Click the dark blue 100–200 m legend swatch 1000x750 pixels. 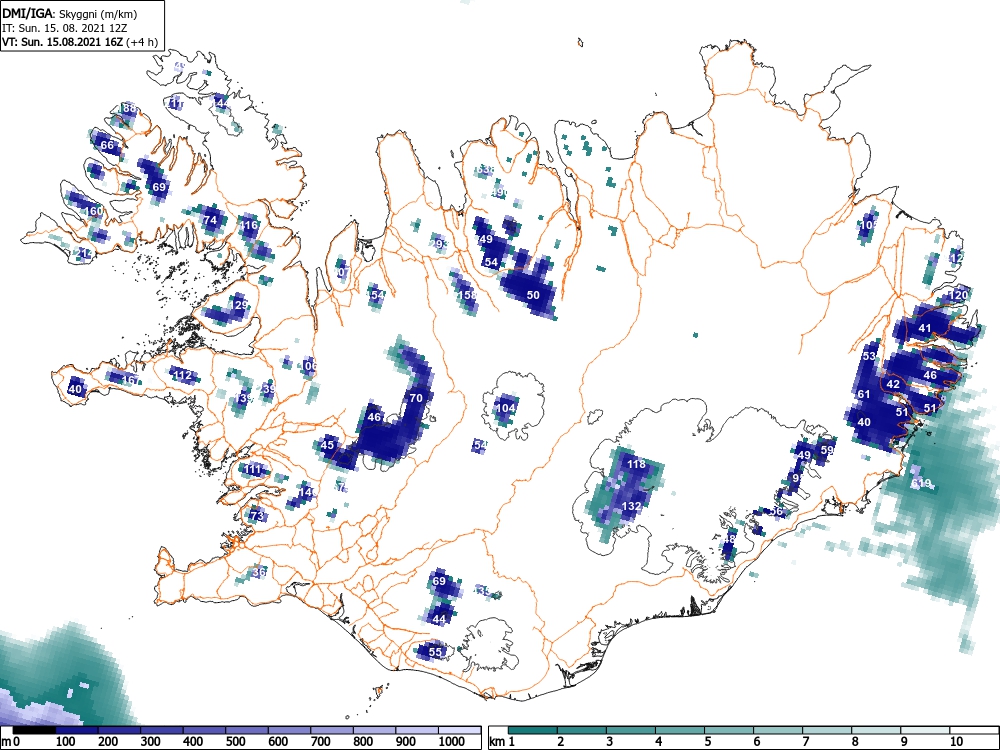pyautogui.click(x=77, y=730)
